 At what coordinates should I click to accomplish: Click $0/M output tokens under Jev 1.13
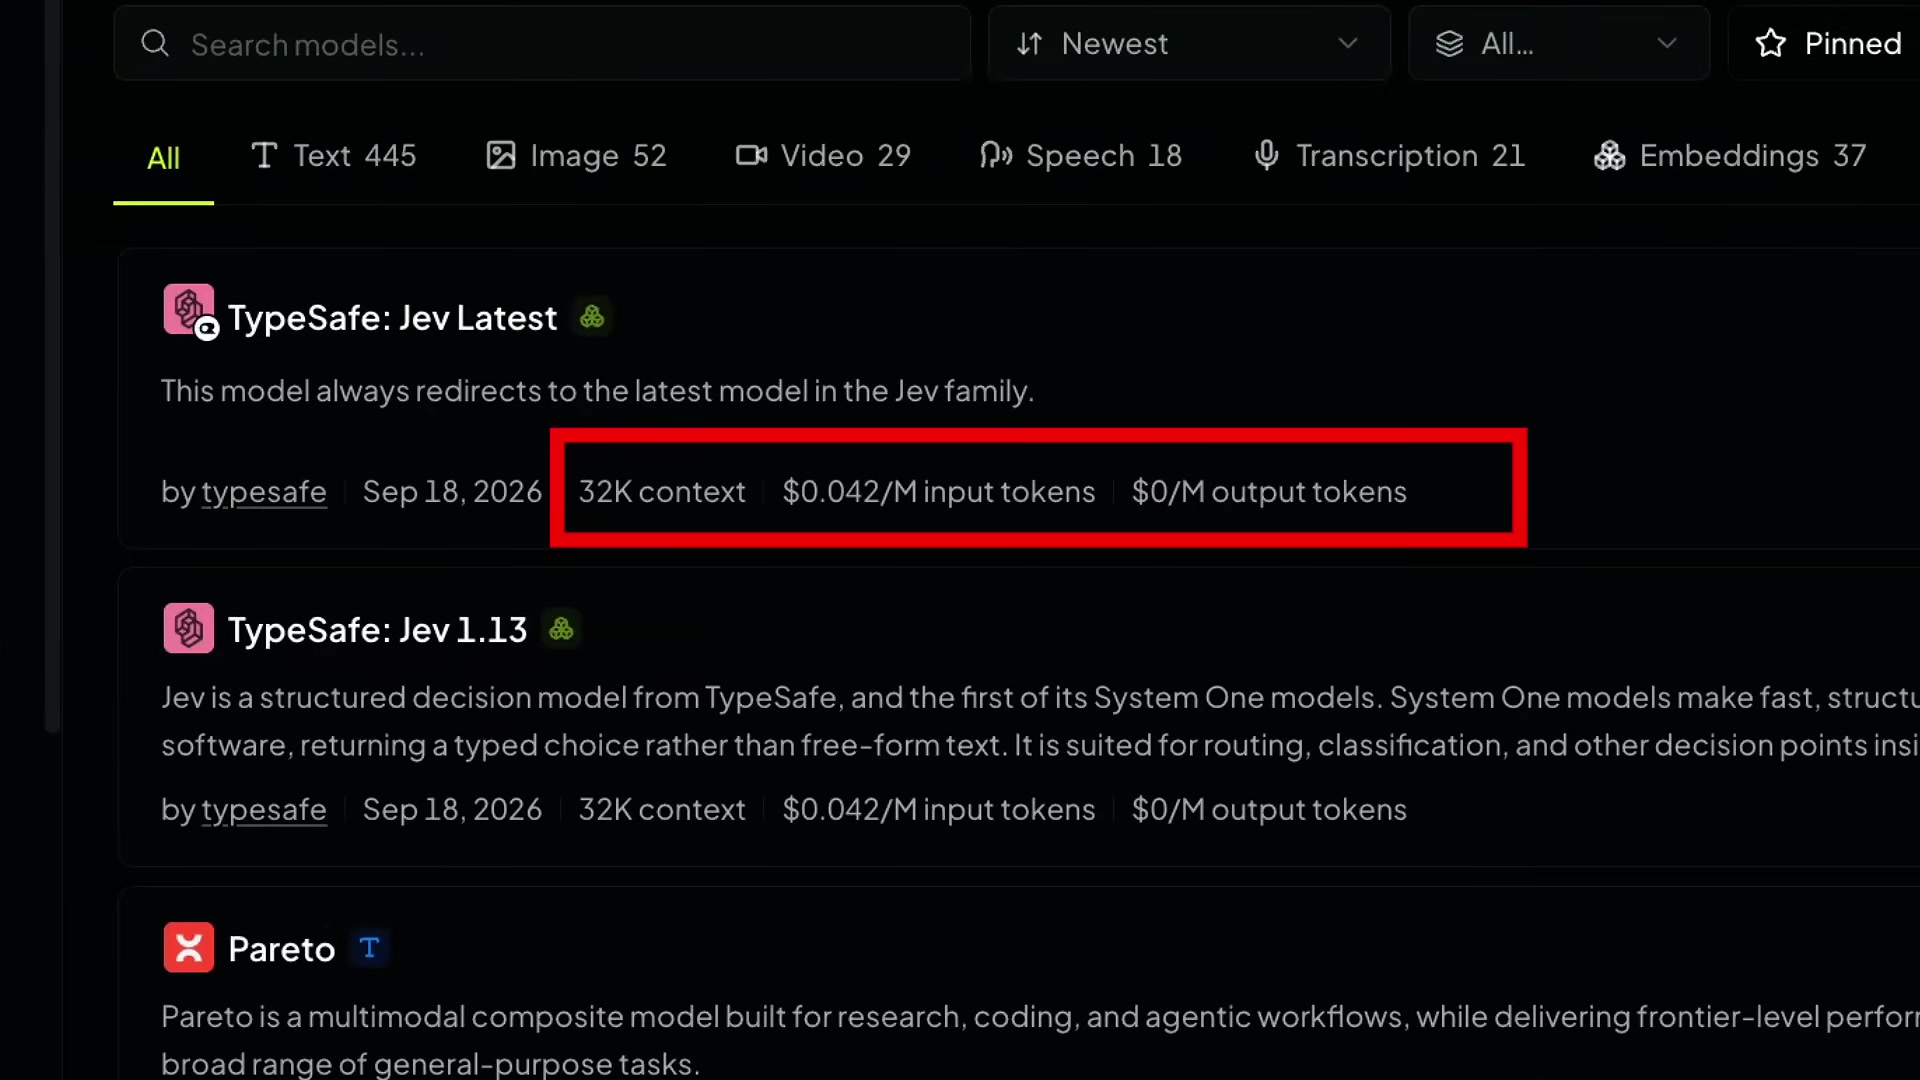pos(1269,809)
